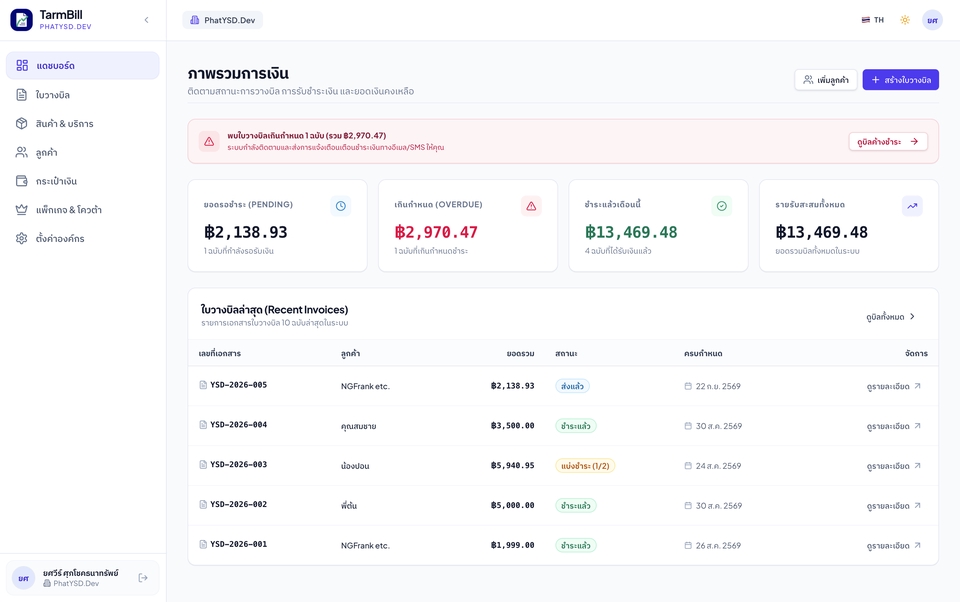Open the PhatYSD.Dev organization selector
This screenshot has width=960, height=602.
point(223,20)
